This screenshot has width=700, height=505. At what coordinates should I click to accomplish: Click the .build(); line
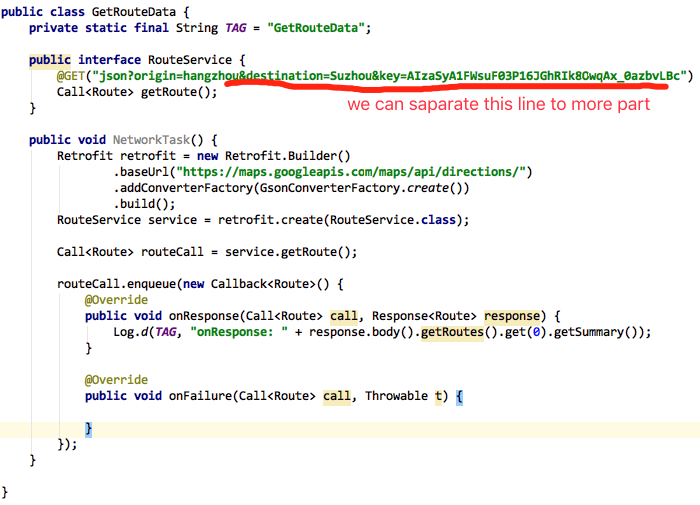(144, 204)
